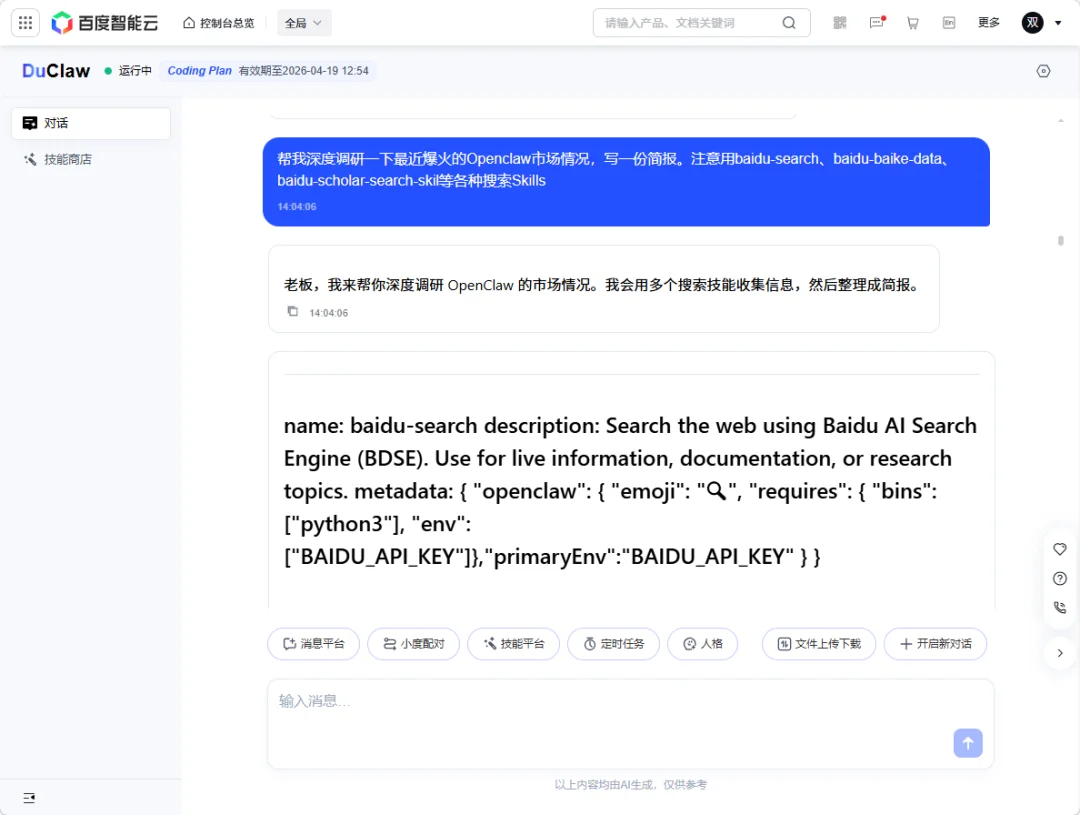The image size is (1080, 815).
Task: Click the baidu-search skill description text
Action: pos(630,491)
